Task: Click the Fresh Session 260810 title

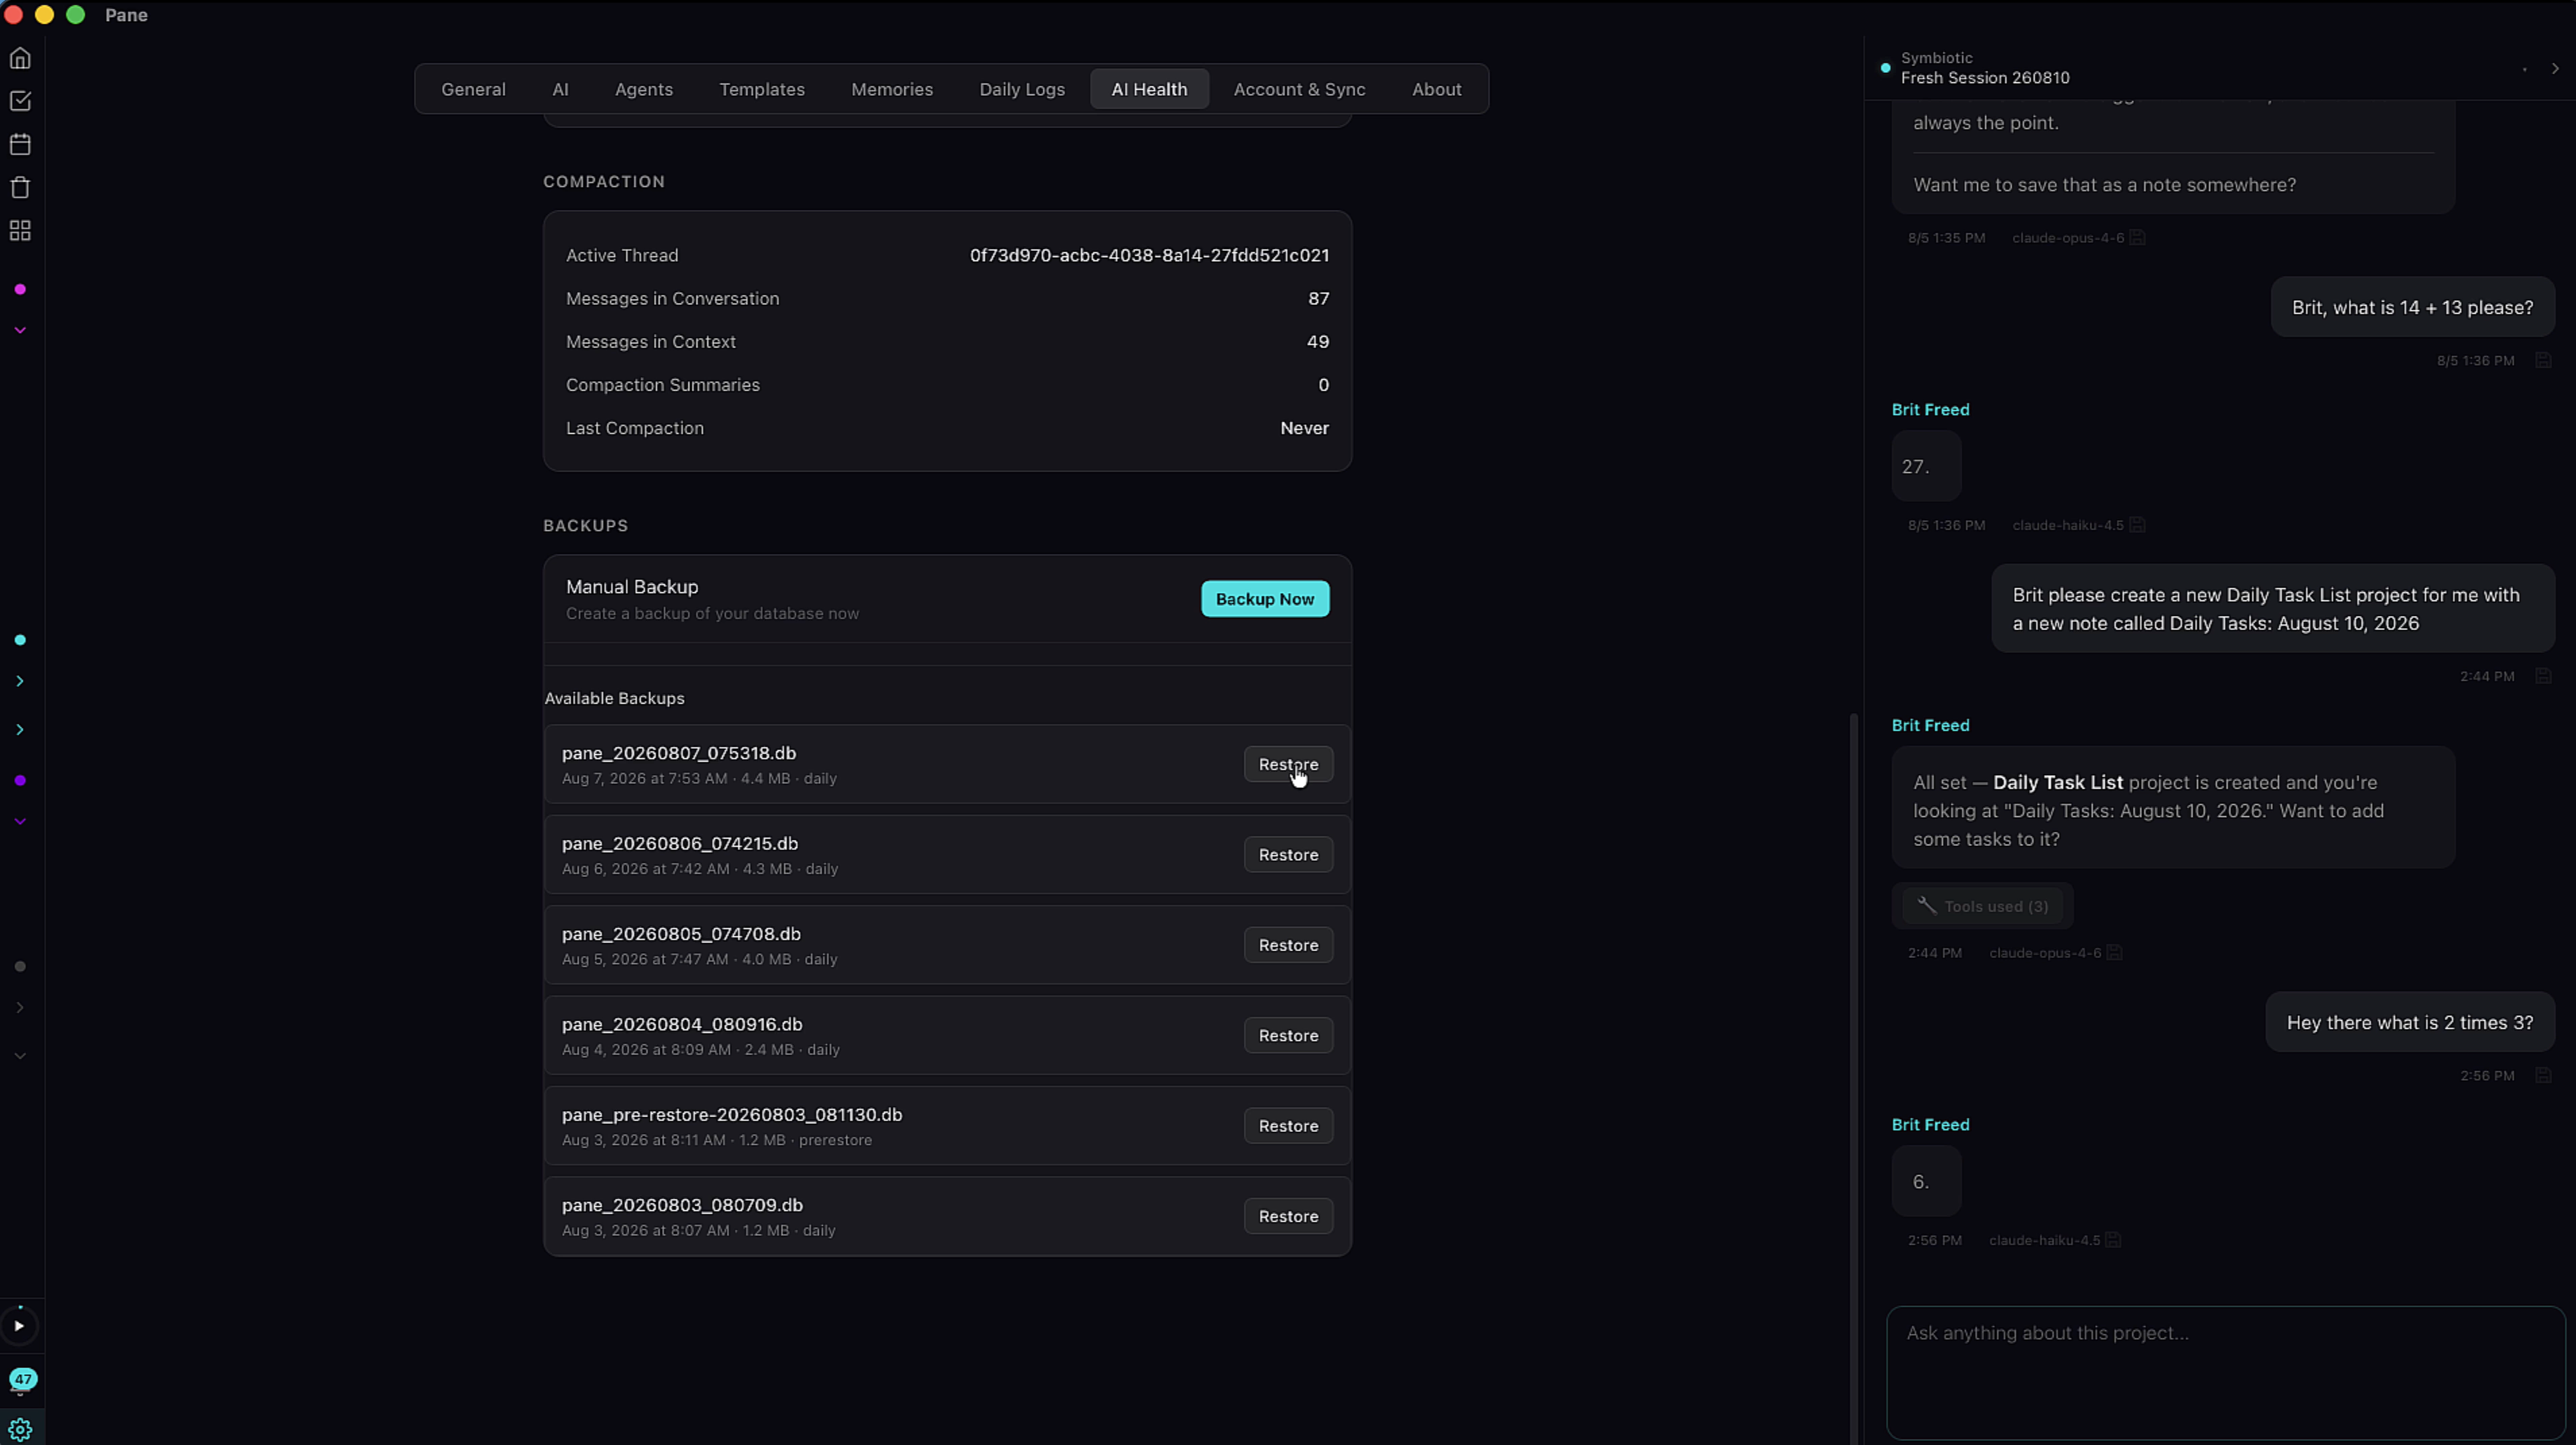Action: point(1985,78)
